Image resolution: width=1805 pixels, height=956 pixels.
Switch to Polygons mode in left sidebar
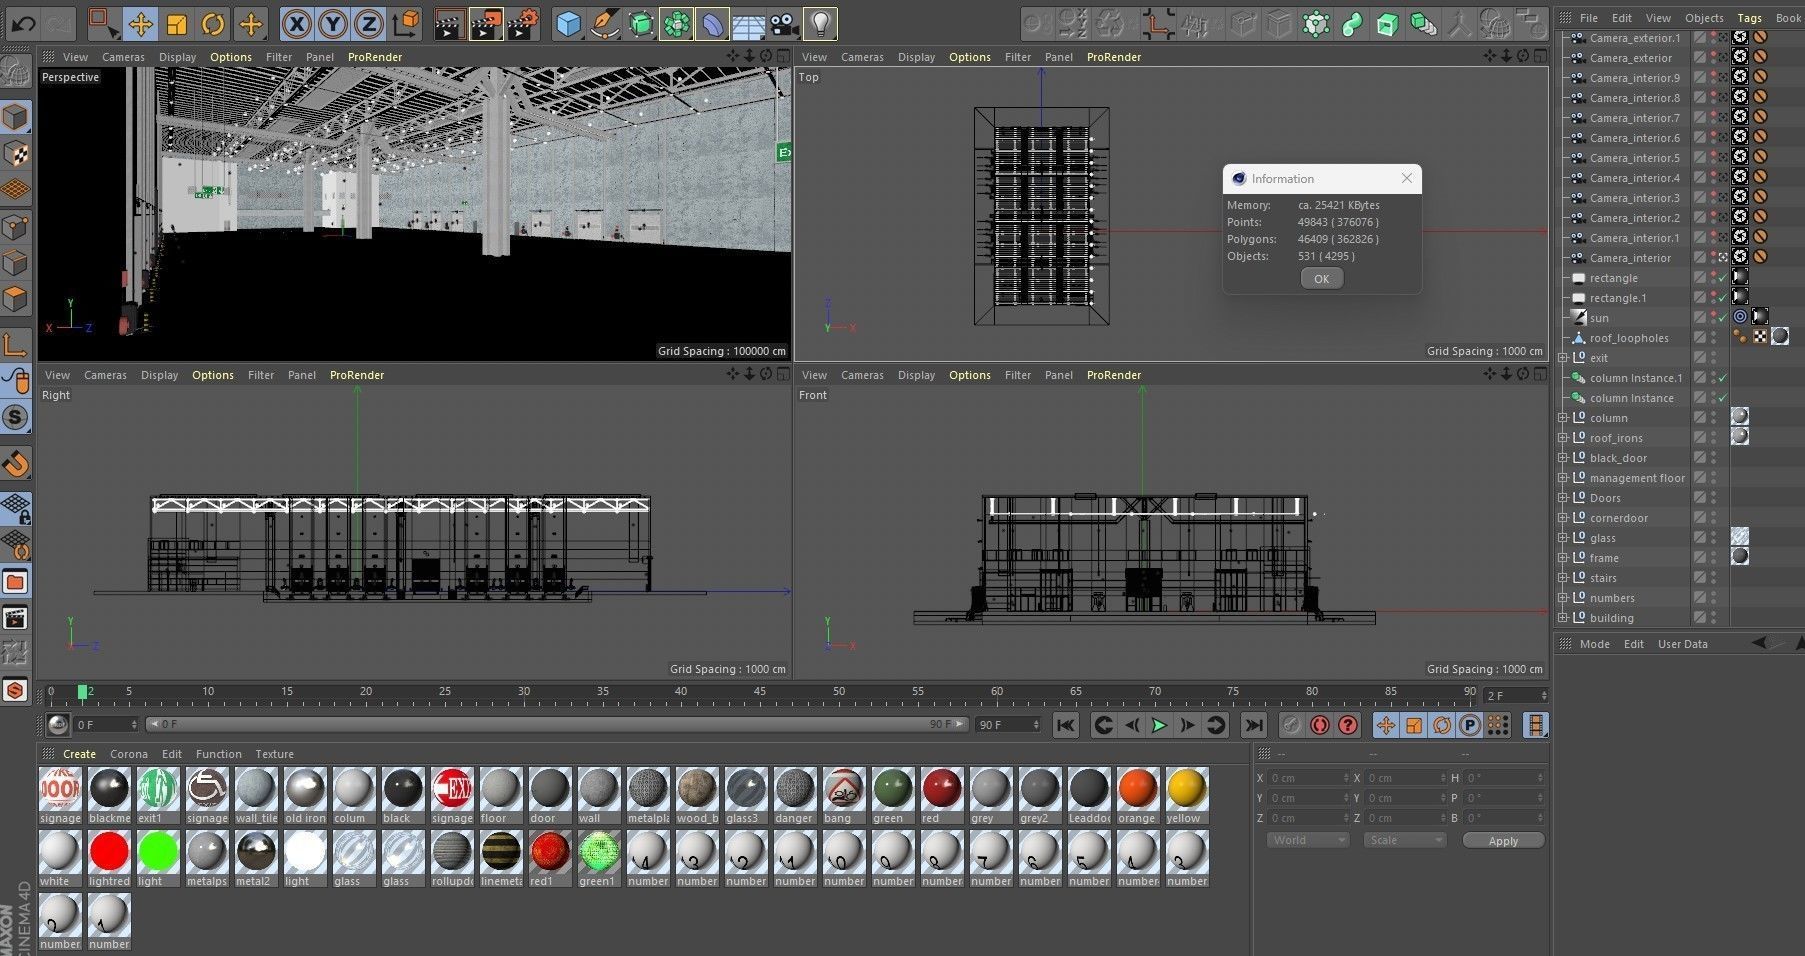pyautogui.click(x=15, y=299)
